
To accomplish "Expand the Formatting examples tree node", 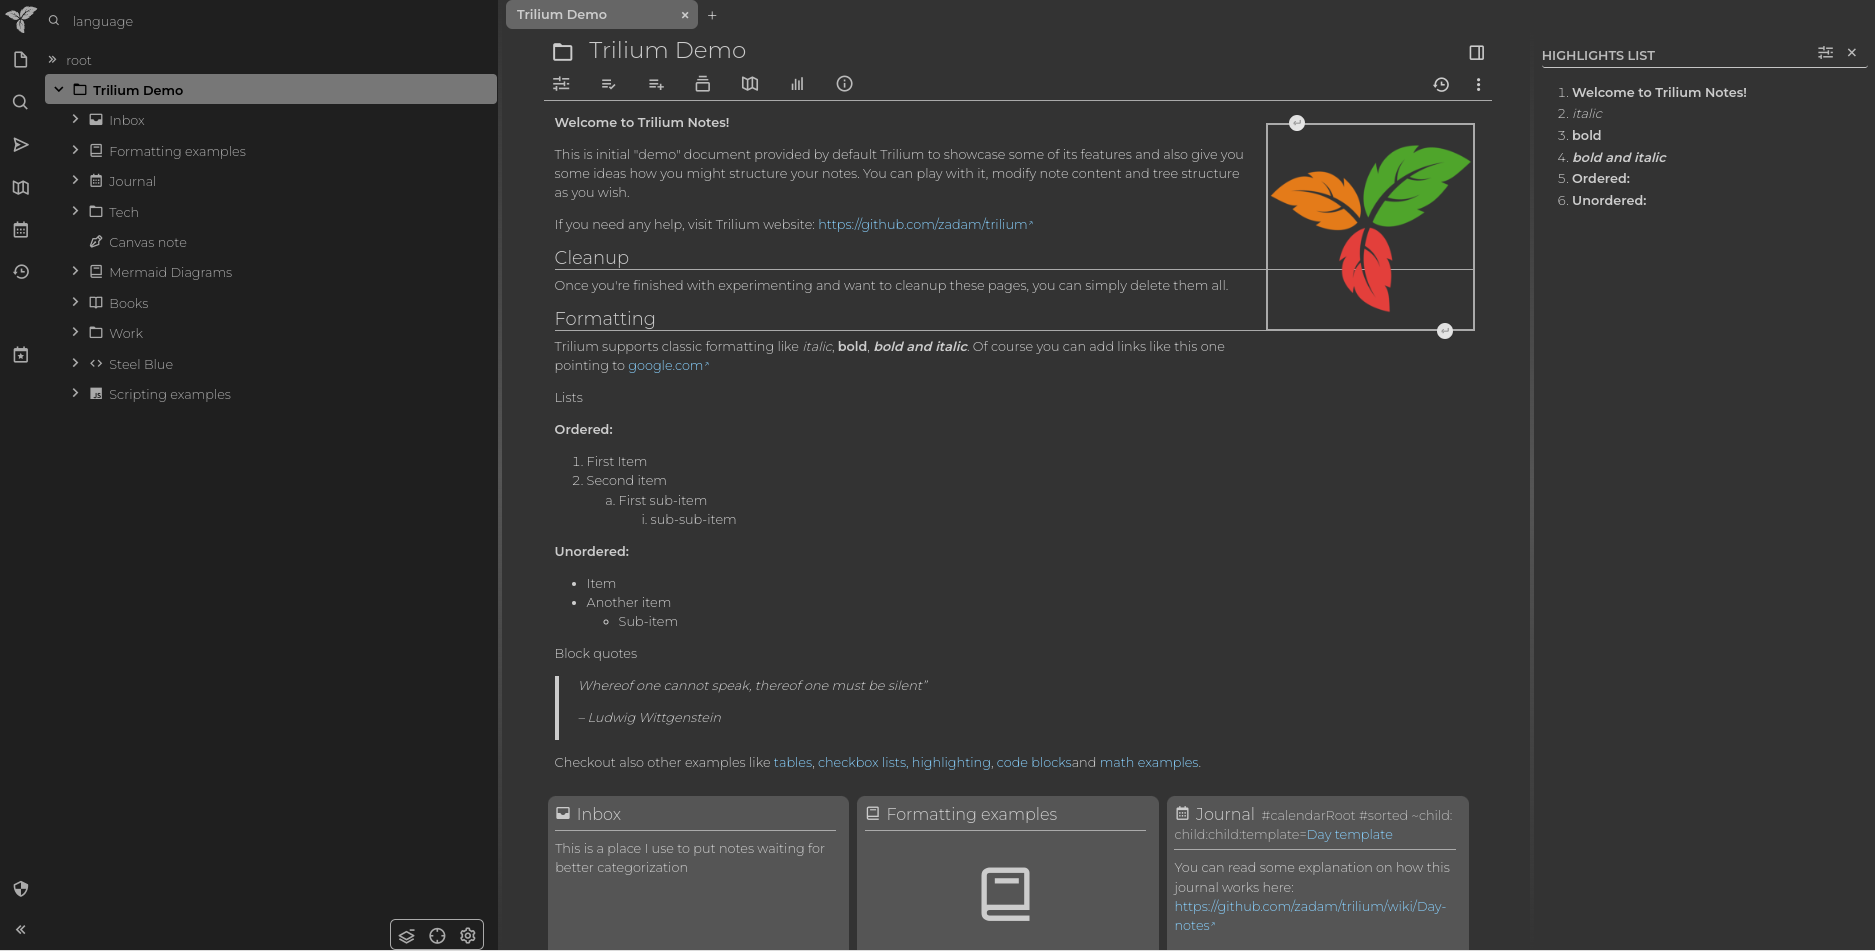I will click(75, 150).
